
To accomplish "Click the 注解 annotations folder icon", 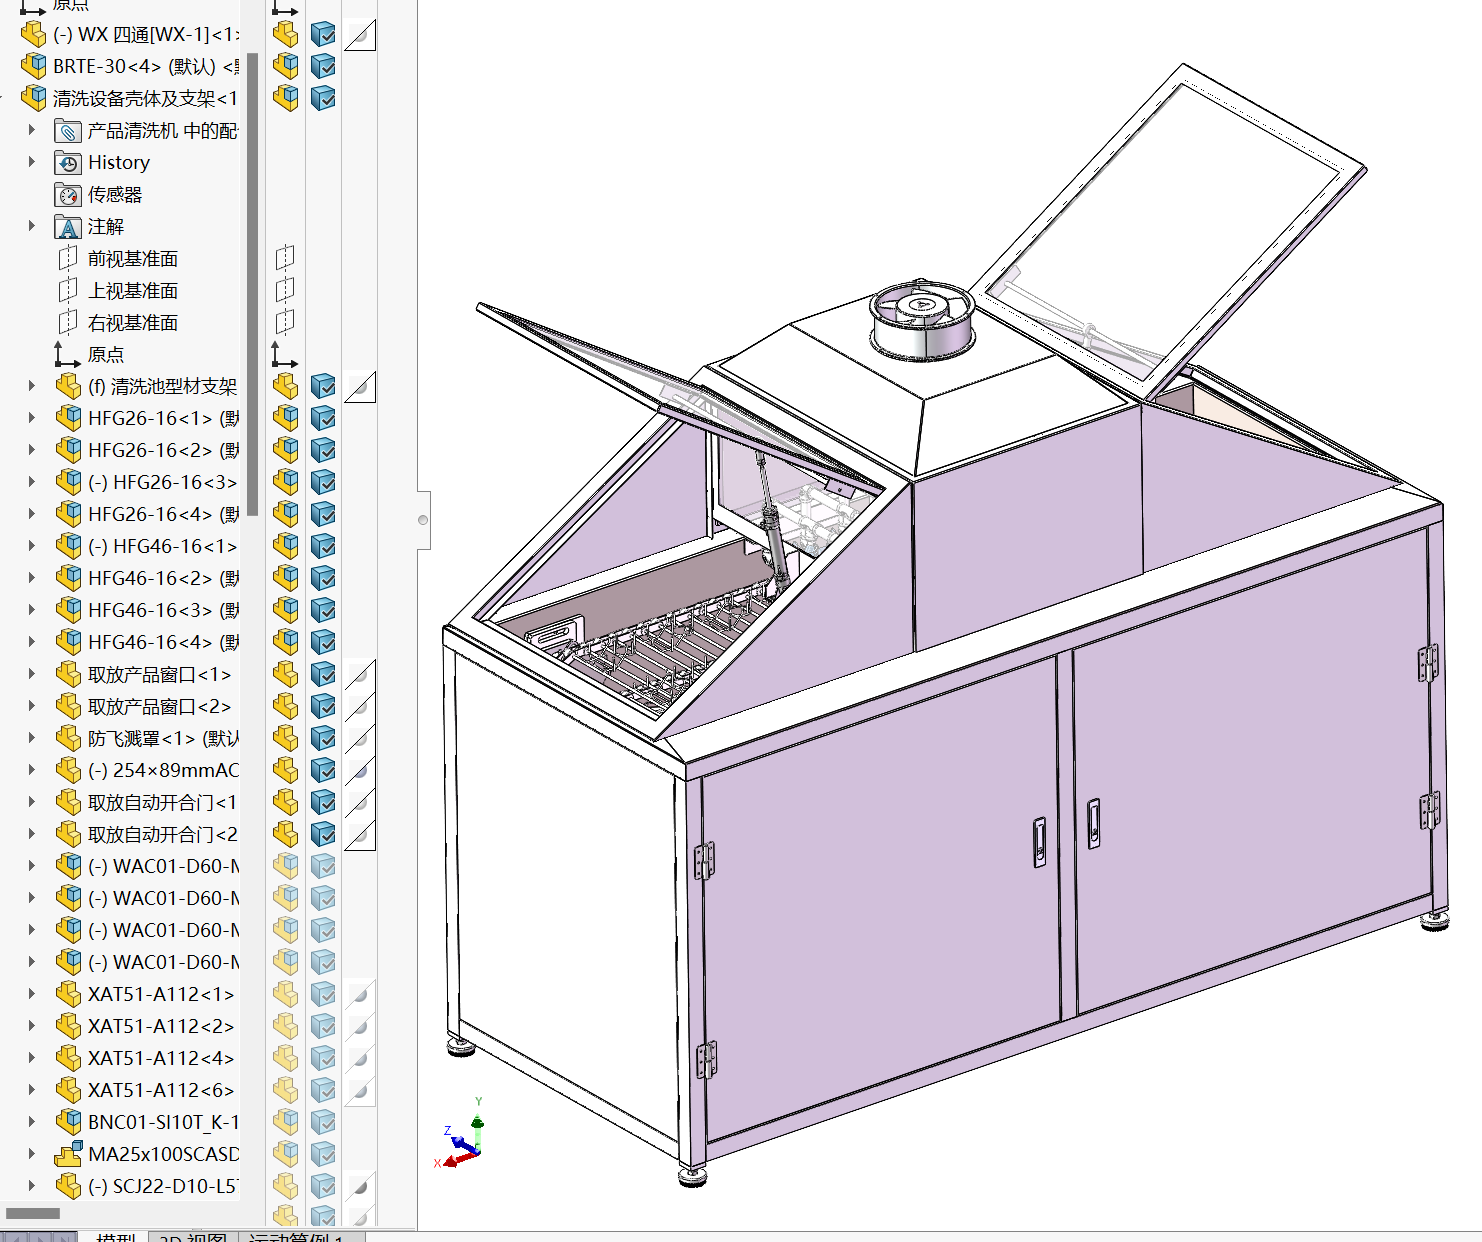I will pos(68,227).
